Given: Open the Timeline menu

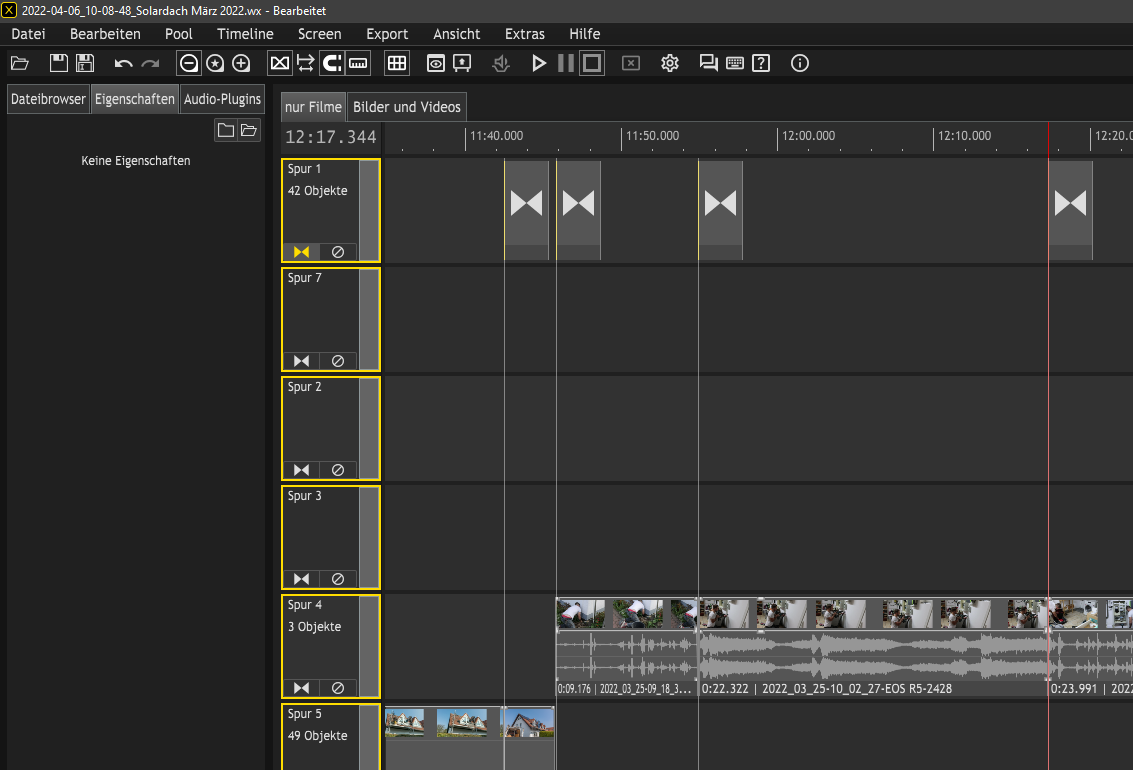Looking at the screenshot, I should [x=245, y=34].
